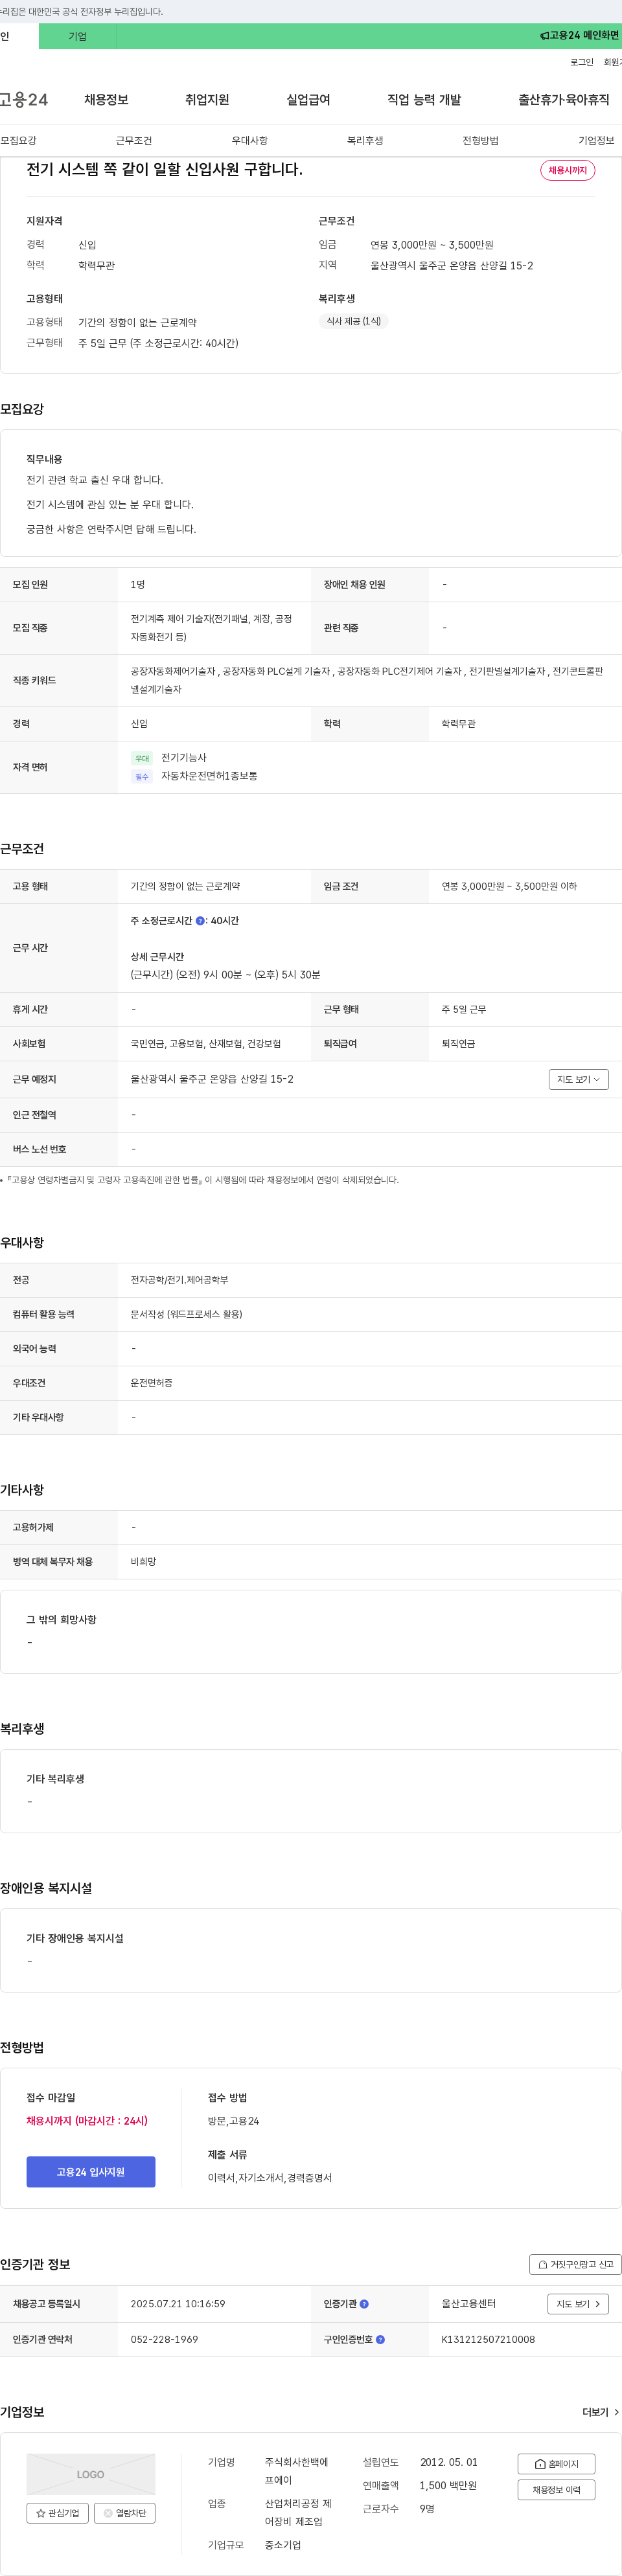Click the company LOGO placeholder image
622x2576 pixels.
(91, 2474)
